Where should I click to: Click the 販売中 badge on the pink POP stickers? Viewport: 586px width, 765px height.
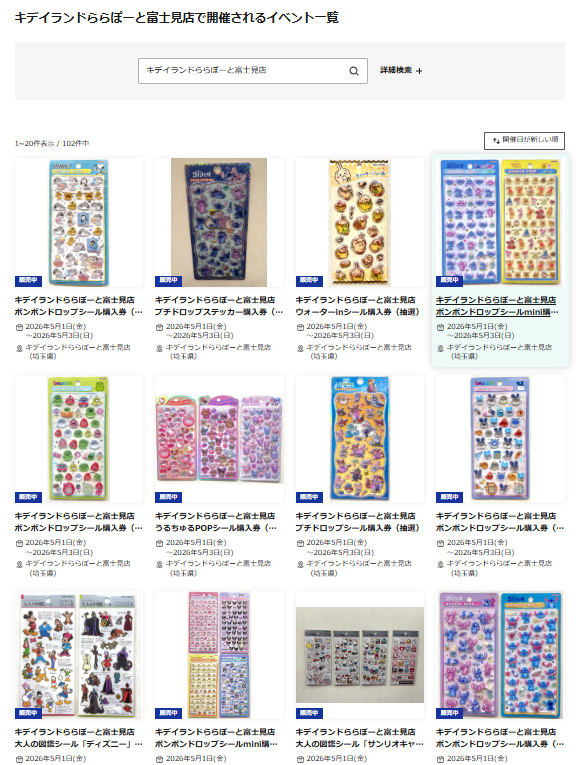click(168, 497)
